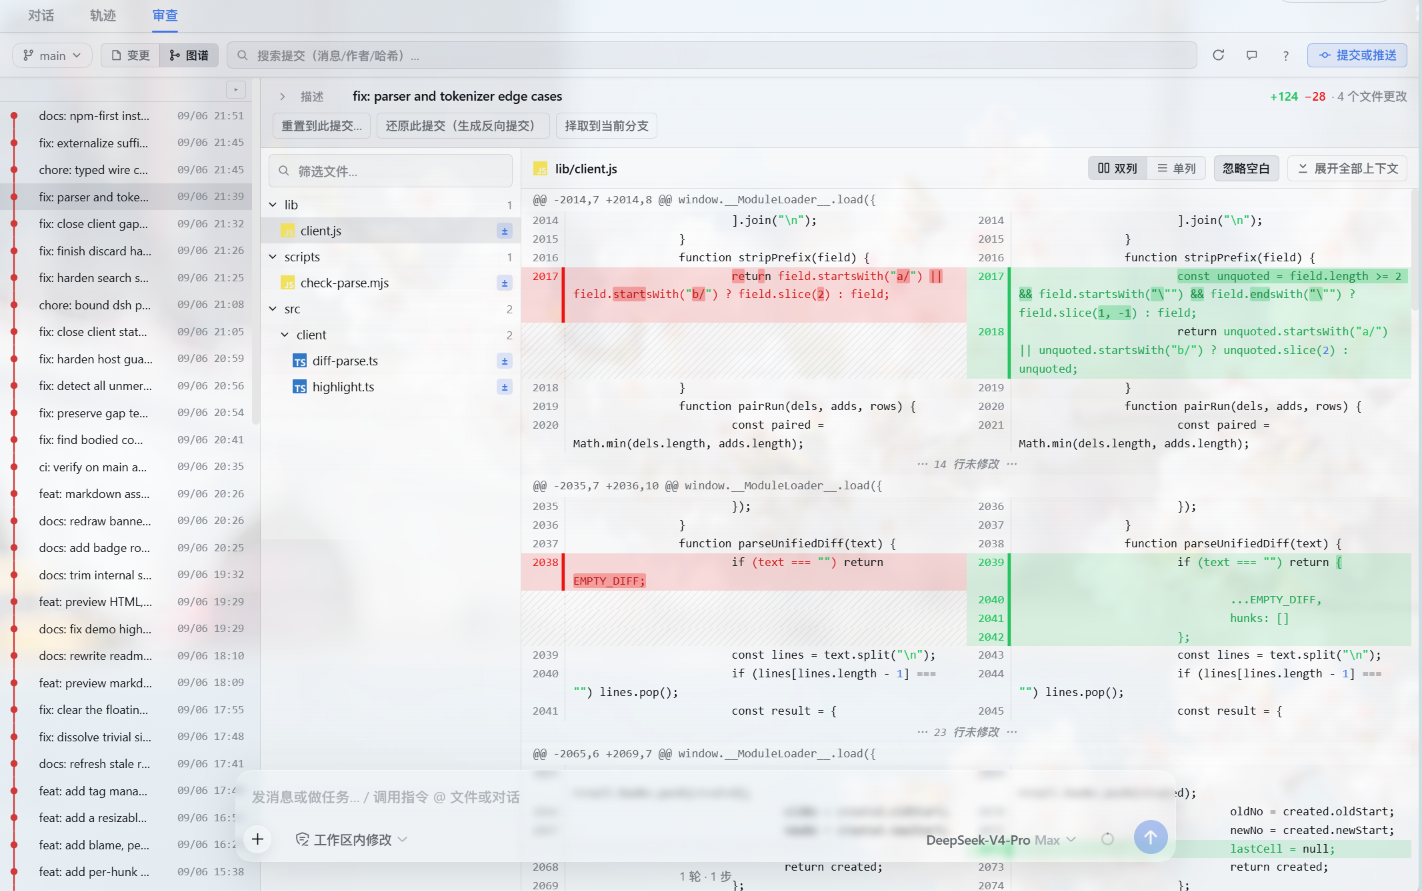Image resolution: width=1422 pixels, height=891 pixels.
Task: Select check-parse.mjs in file tree
Action: pyautogui.click(x=390, y=283)
